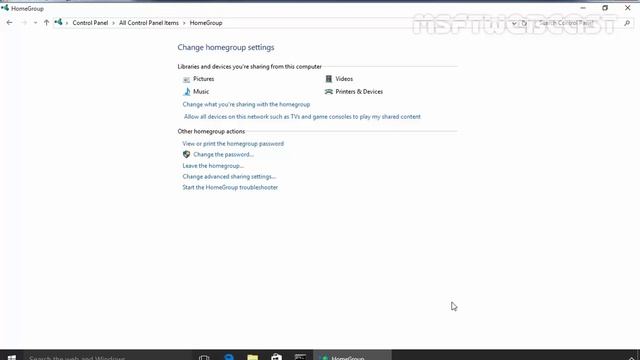640x360 pixels.
Task: Start the HomeGroup troubleshooter
Action: point(230,187)
